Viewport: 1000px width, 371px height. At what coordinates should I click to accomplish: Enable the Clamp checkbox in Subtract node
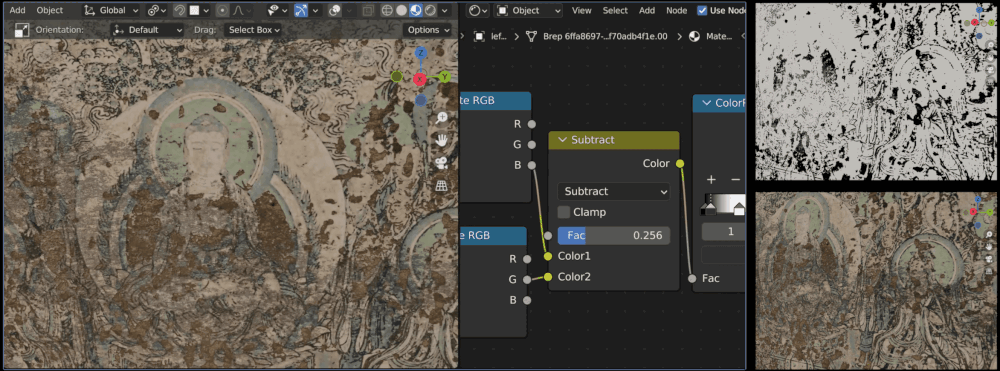click(564, 212)
